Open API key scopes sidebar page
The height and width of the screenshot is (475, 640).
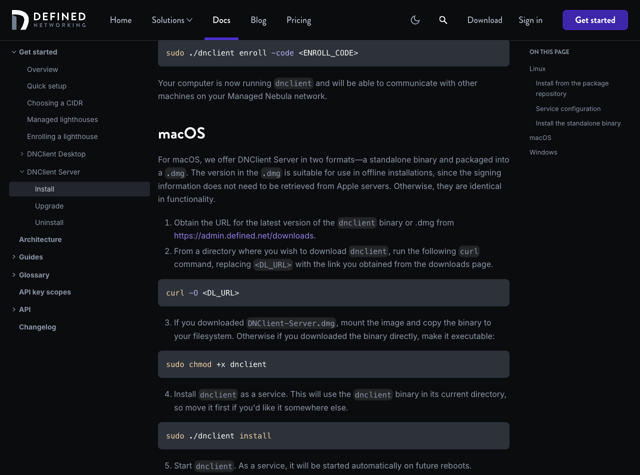pos(44,292)
